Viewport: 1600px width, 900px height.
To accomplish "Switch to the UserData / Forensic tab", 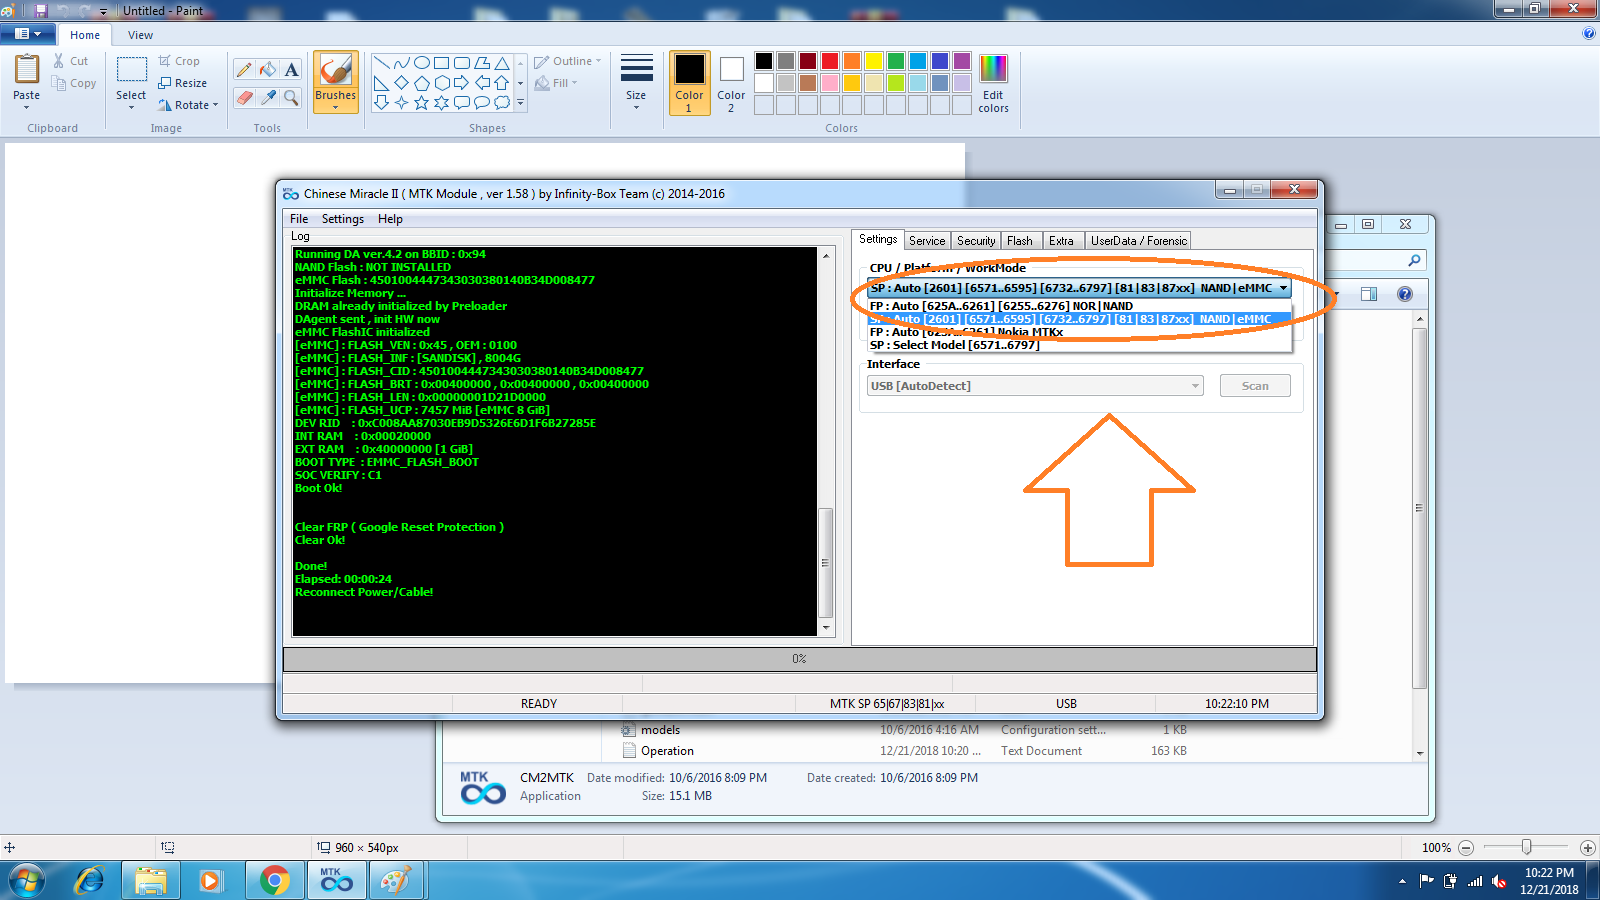I will pos(1138,241).
